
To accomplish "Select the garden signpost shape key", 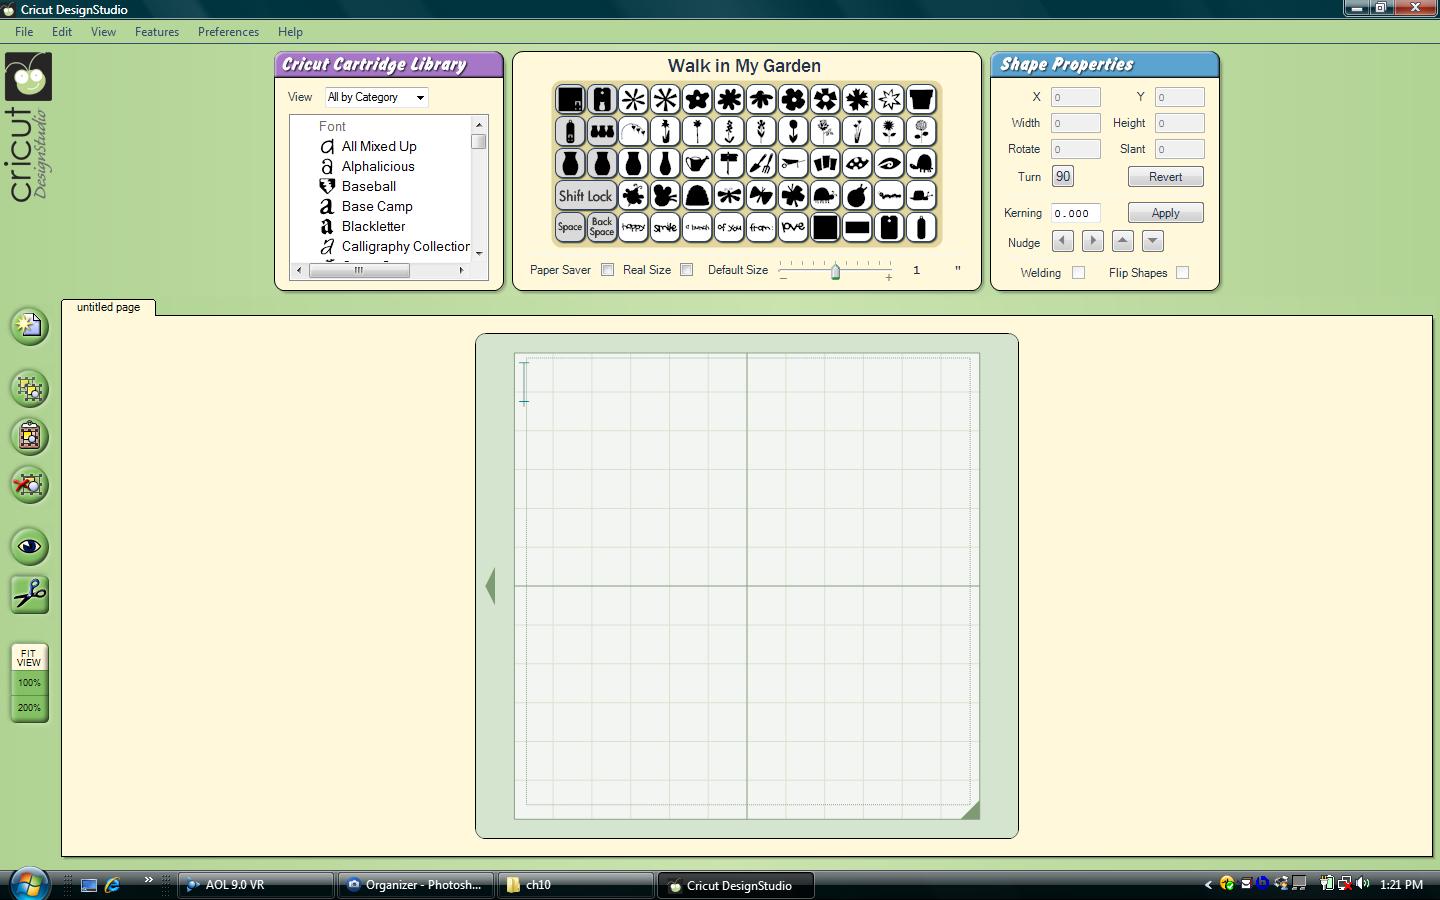I will (x=729, y=163).
